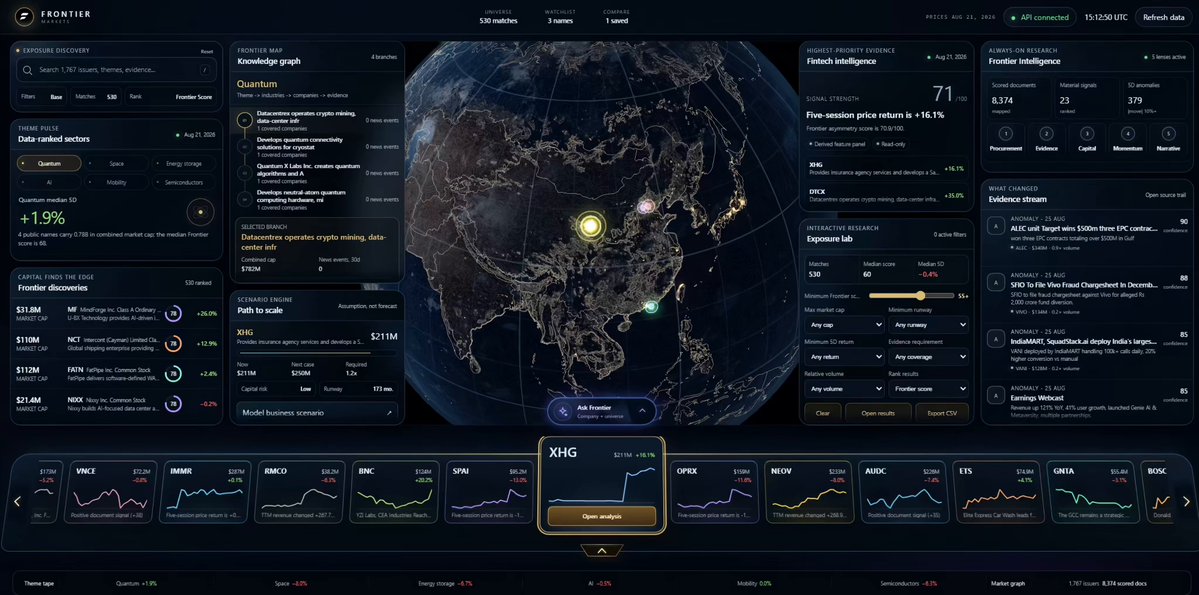Screen dimensions: 1199x595
Task: Toggle the Derived feature panel chip
Action: [x=840, y=143]
